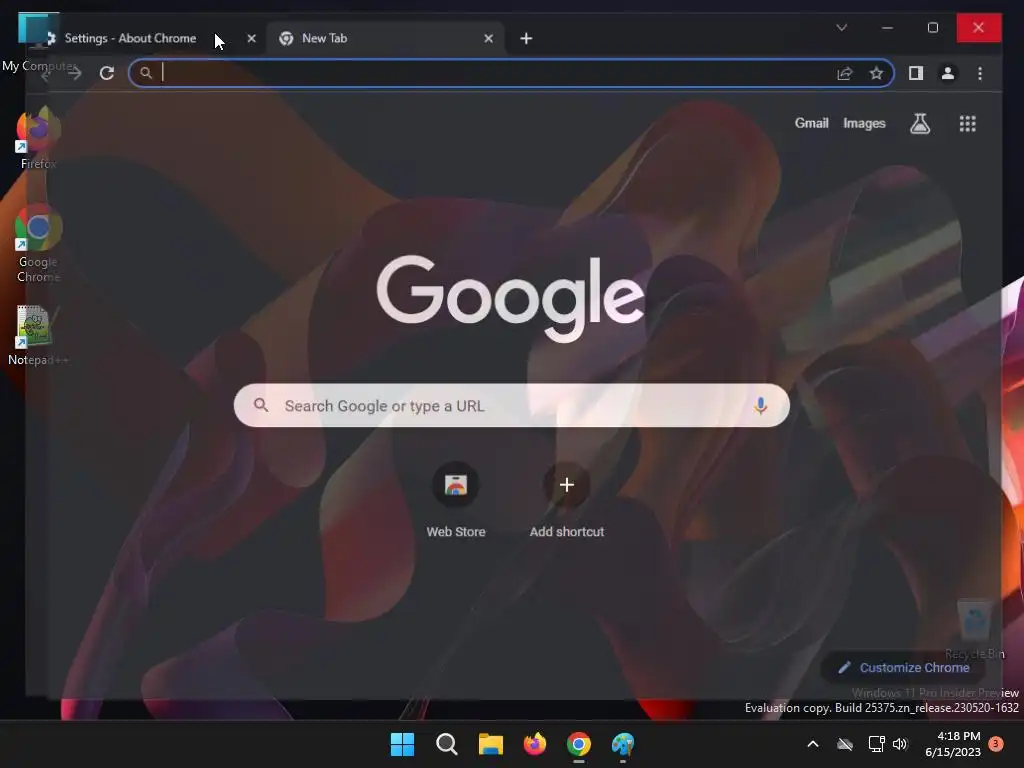Select the My Computer desktop icon

[x=37, y=43]
